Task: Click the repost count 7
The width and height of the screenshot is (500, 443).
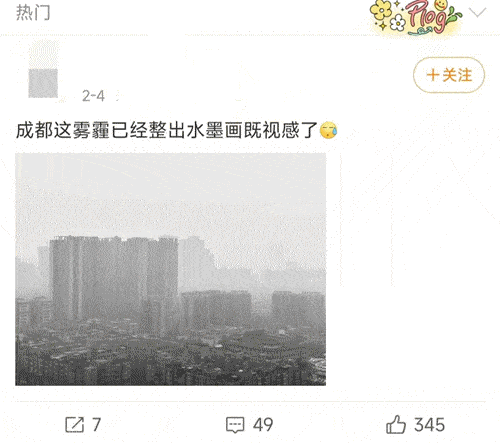Action: [96, 425]
